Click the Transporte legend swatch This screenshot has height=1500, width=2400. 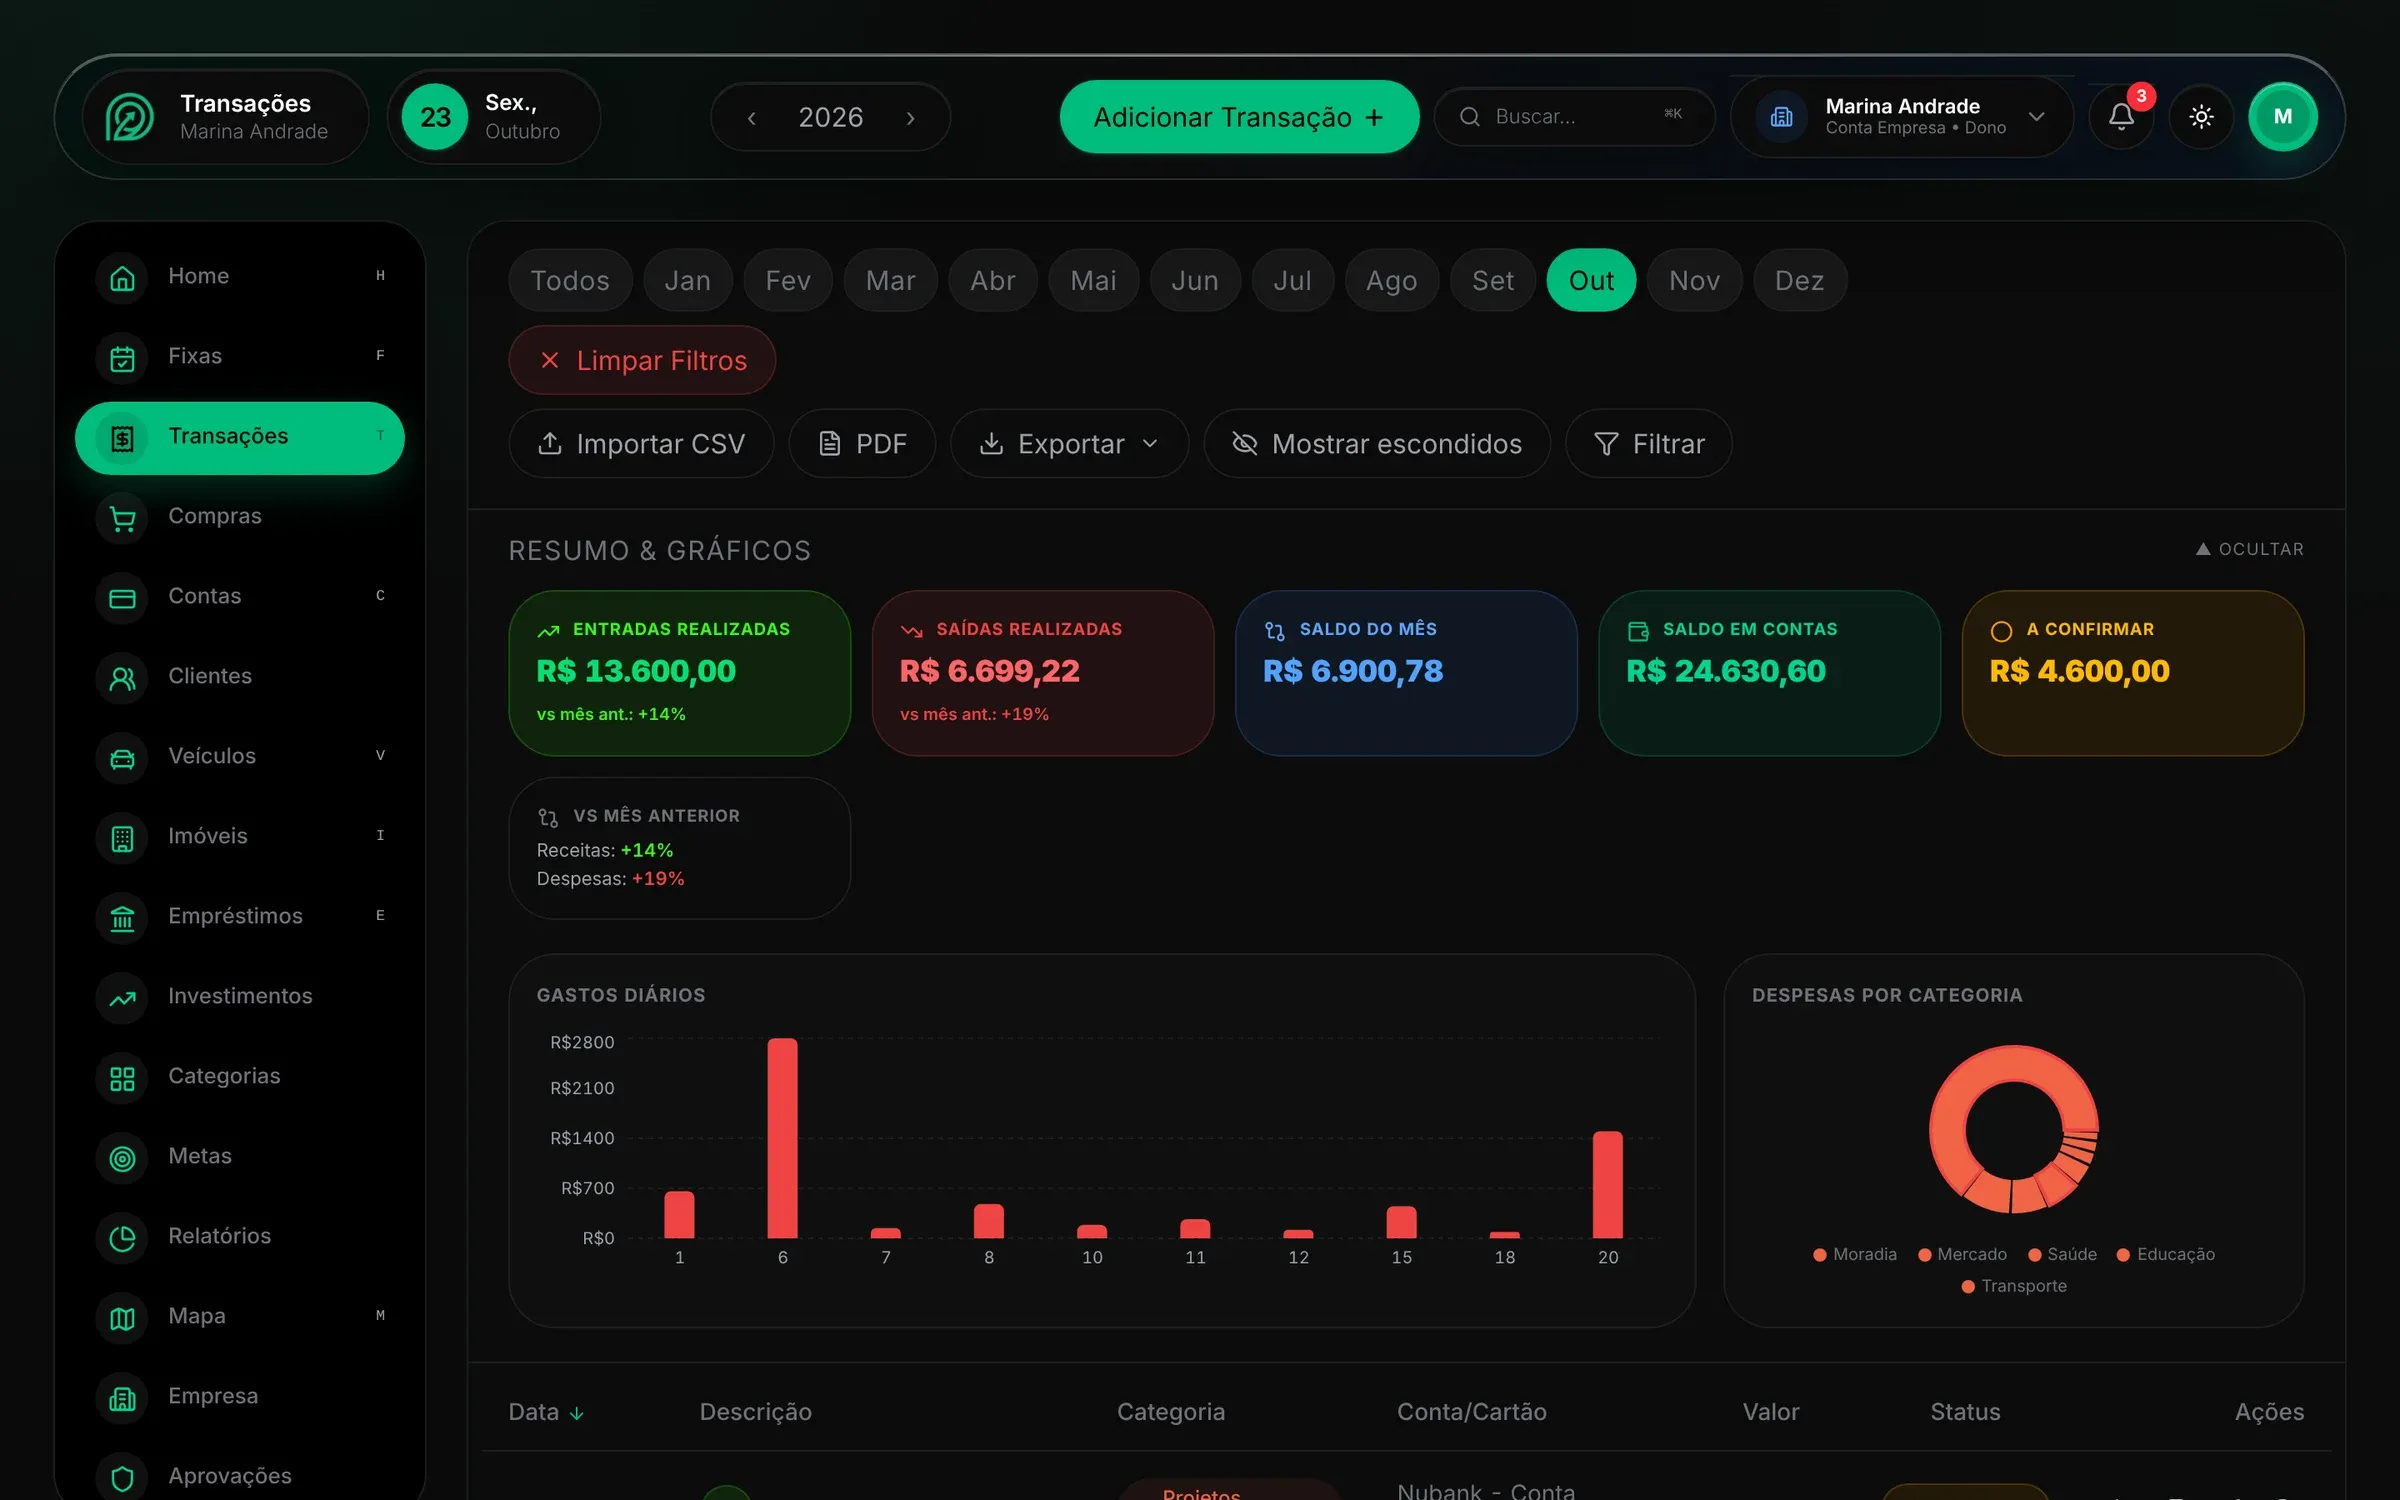tap(1968, 1287)
